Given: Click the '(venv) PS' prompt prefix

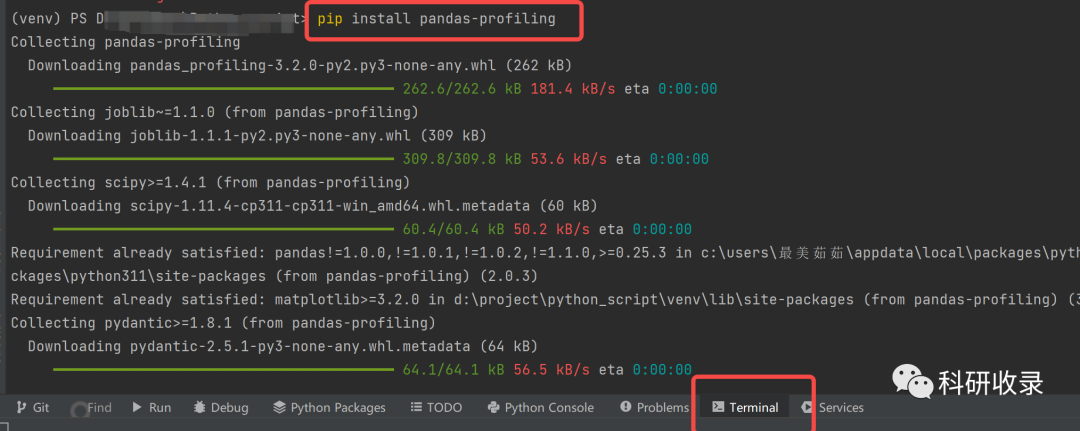Looking at the screenshot, I should coord(49,19).
